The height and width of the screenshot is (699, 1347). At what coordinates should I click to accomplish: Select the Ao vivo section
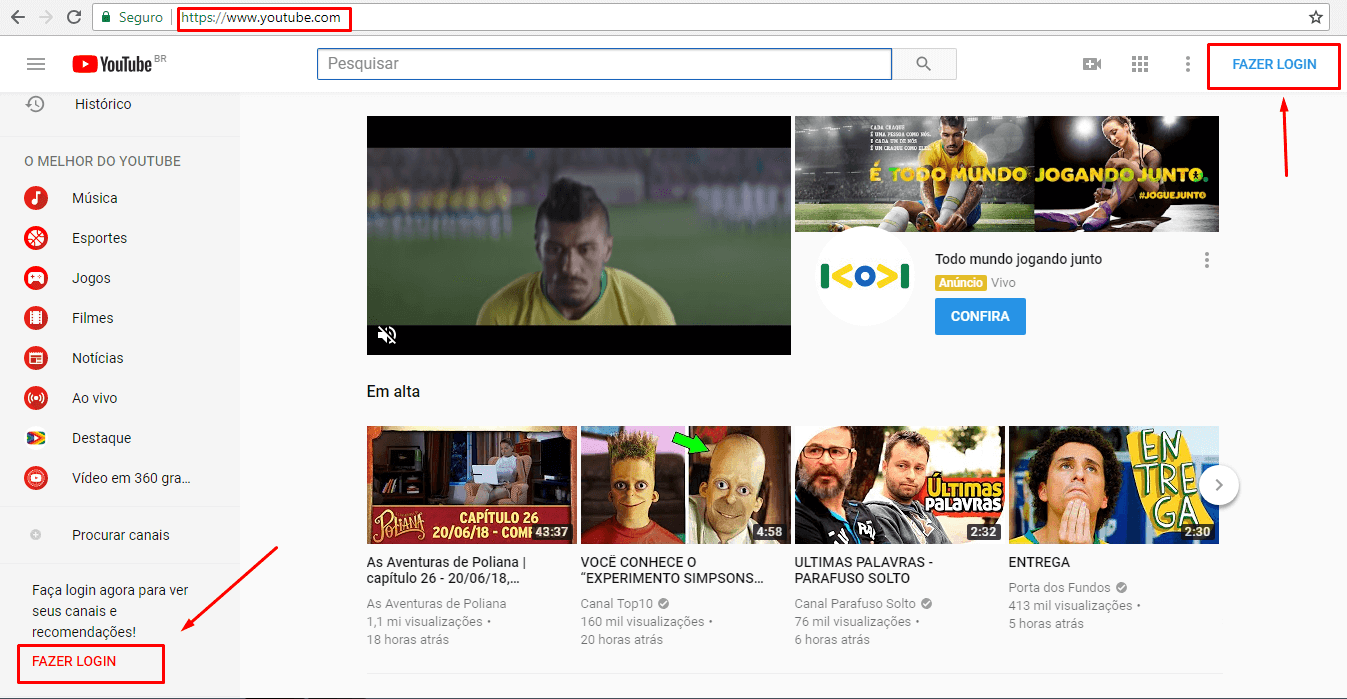tap(95, 397)
